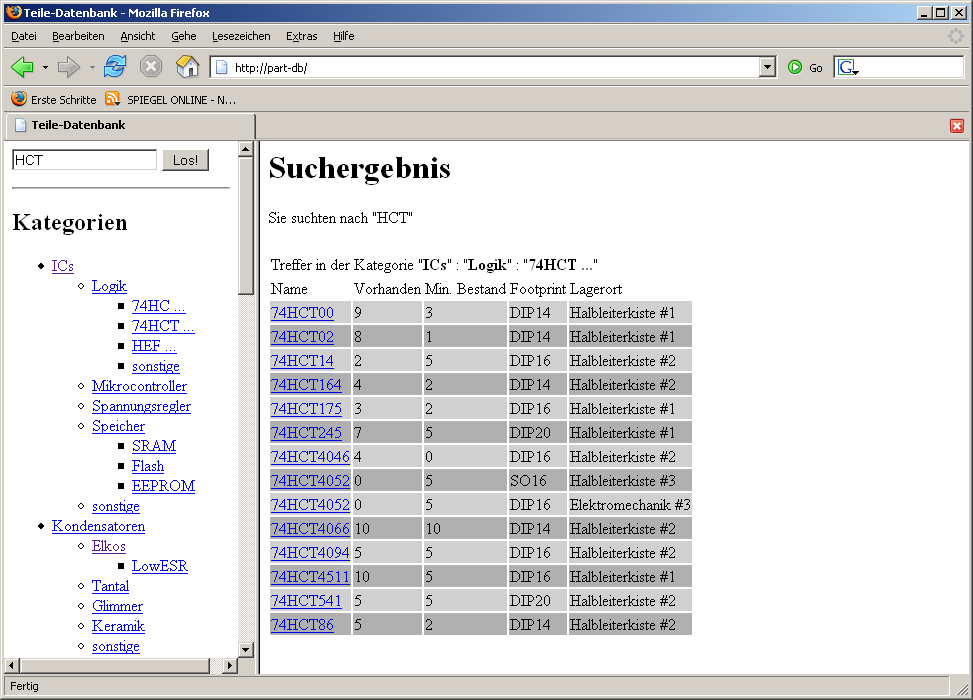The height and width of the screenshot is (700, 973).
Task: Close the tab with the red X
Action: click(957, 126)
